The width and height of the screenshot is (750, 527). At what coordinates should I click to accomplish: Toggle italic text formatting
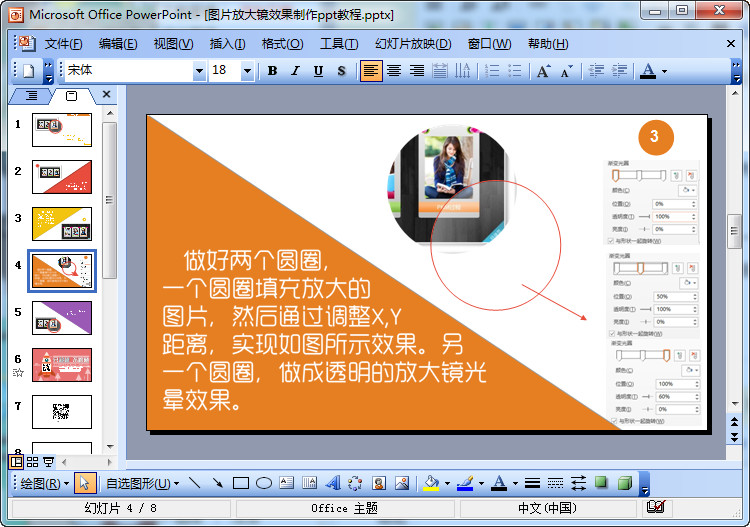point(295,71)
